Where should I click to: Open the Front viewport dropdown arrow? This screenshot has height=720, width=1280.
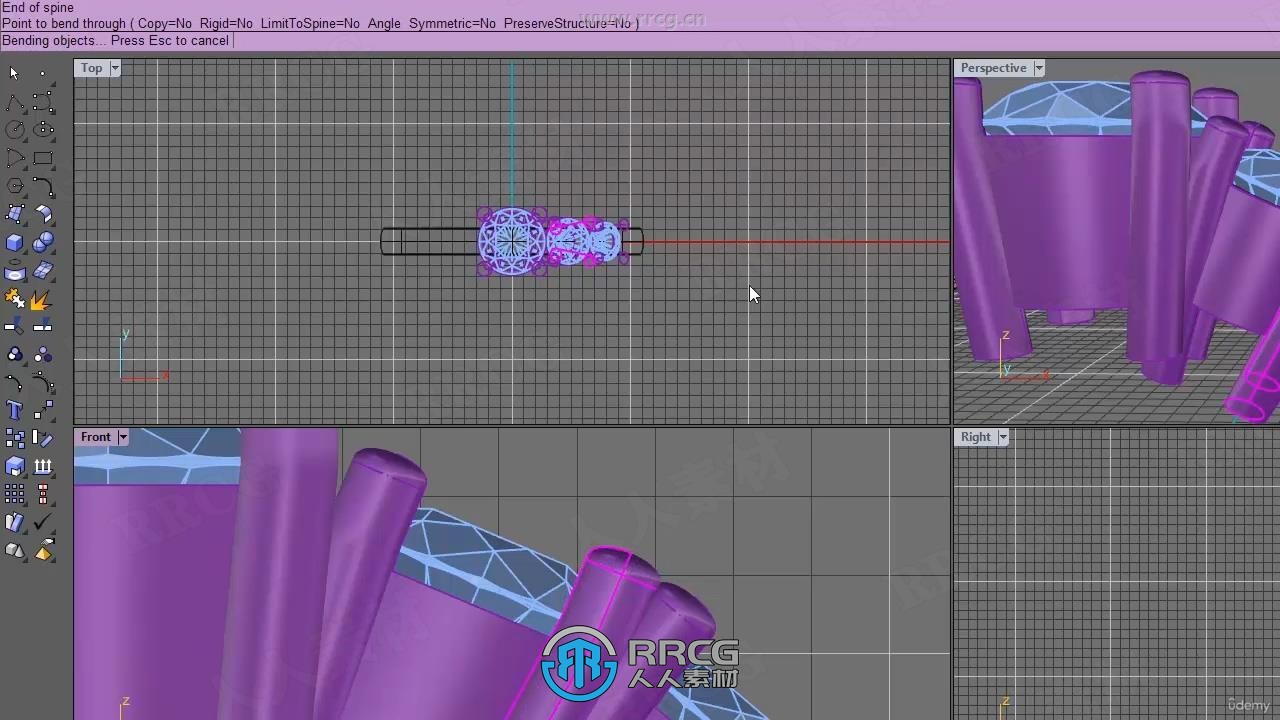tap(123, 437)
